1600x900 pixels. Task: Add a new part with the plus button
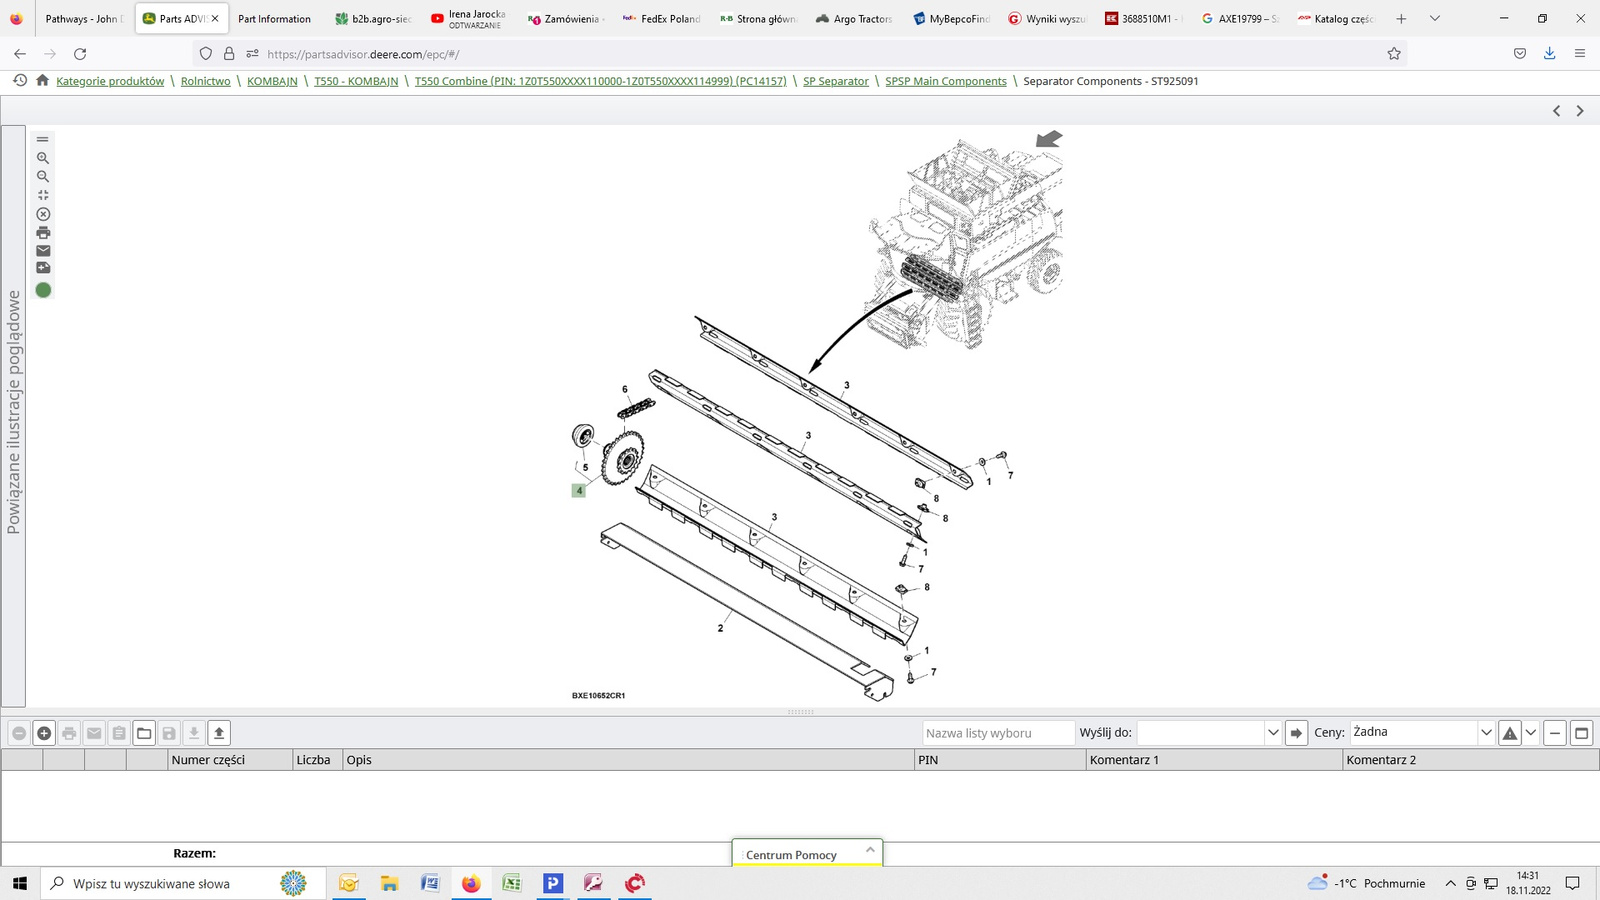coord(44,733)
